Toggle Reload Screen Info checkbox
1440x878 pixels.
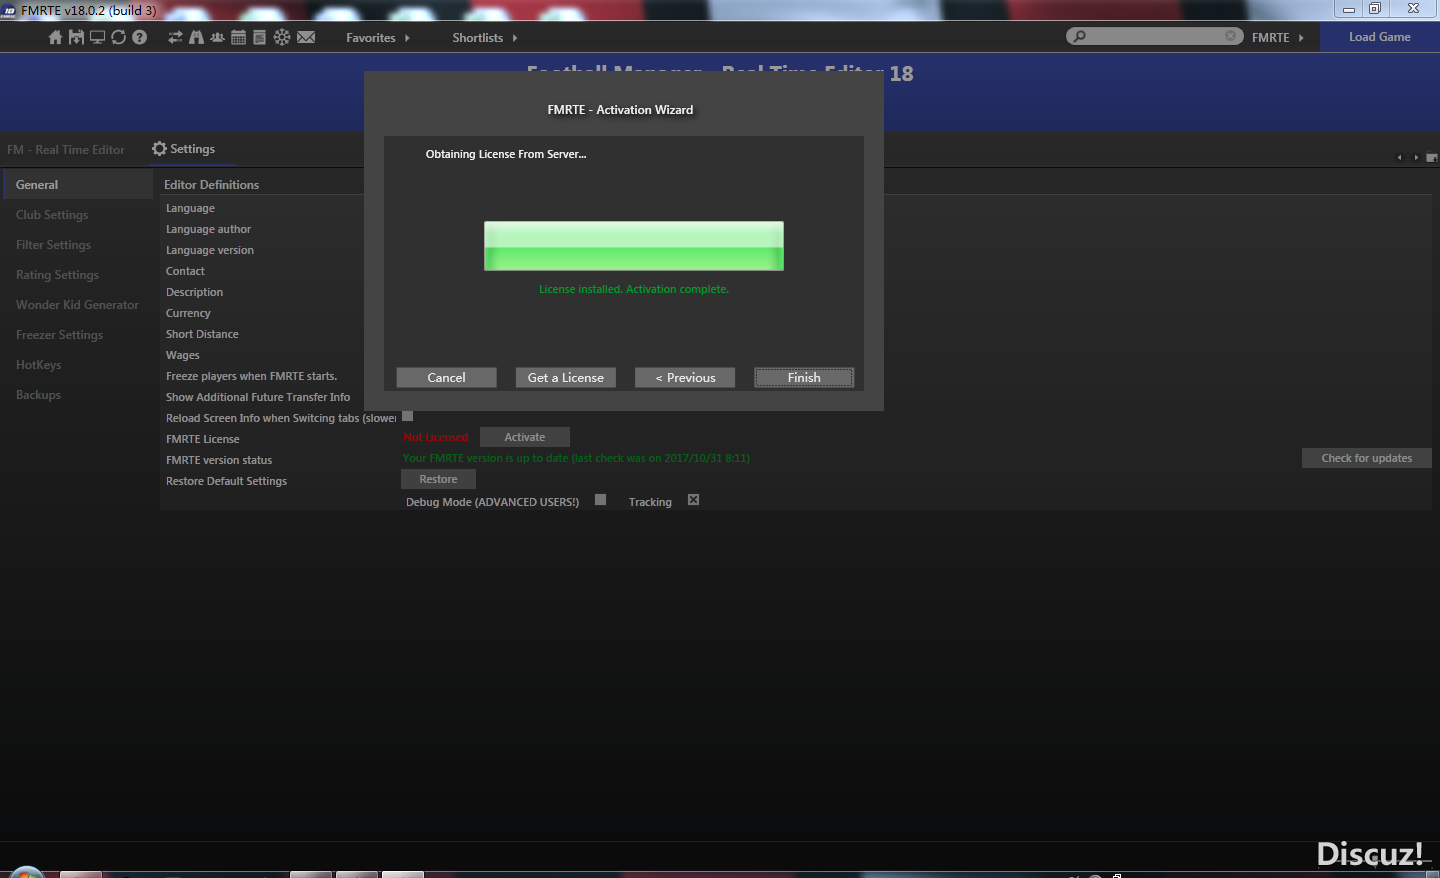coord(407,416)
